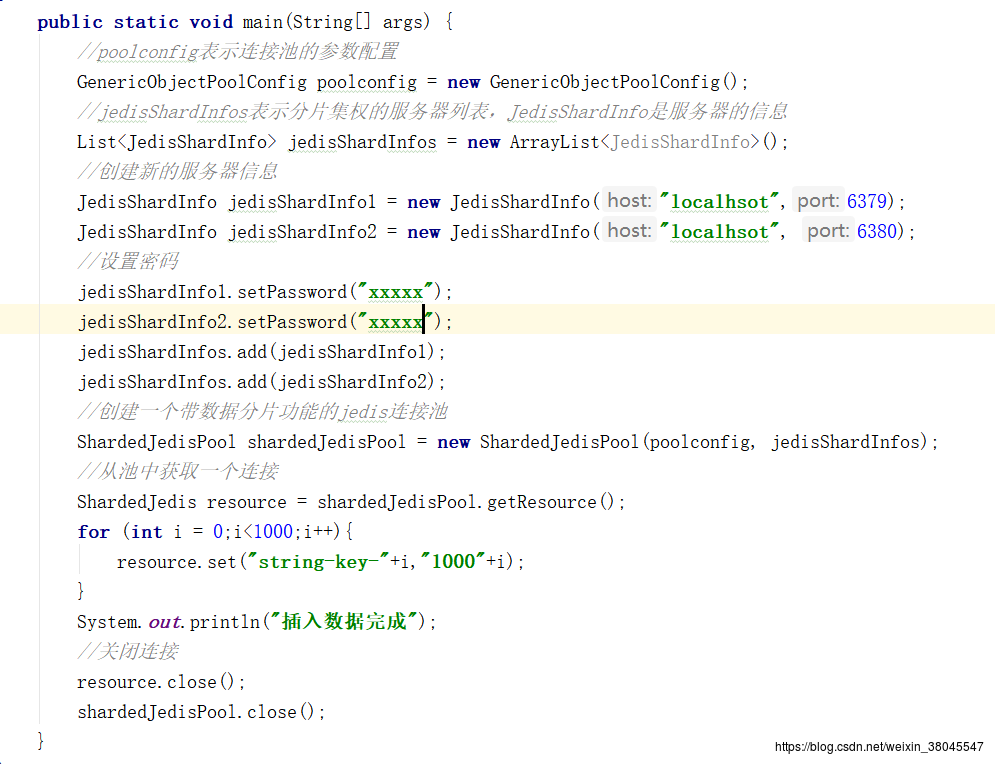Click the port number 6379

pyautogui.click(x=867, y=202)
